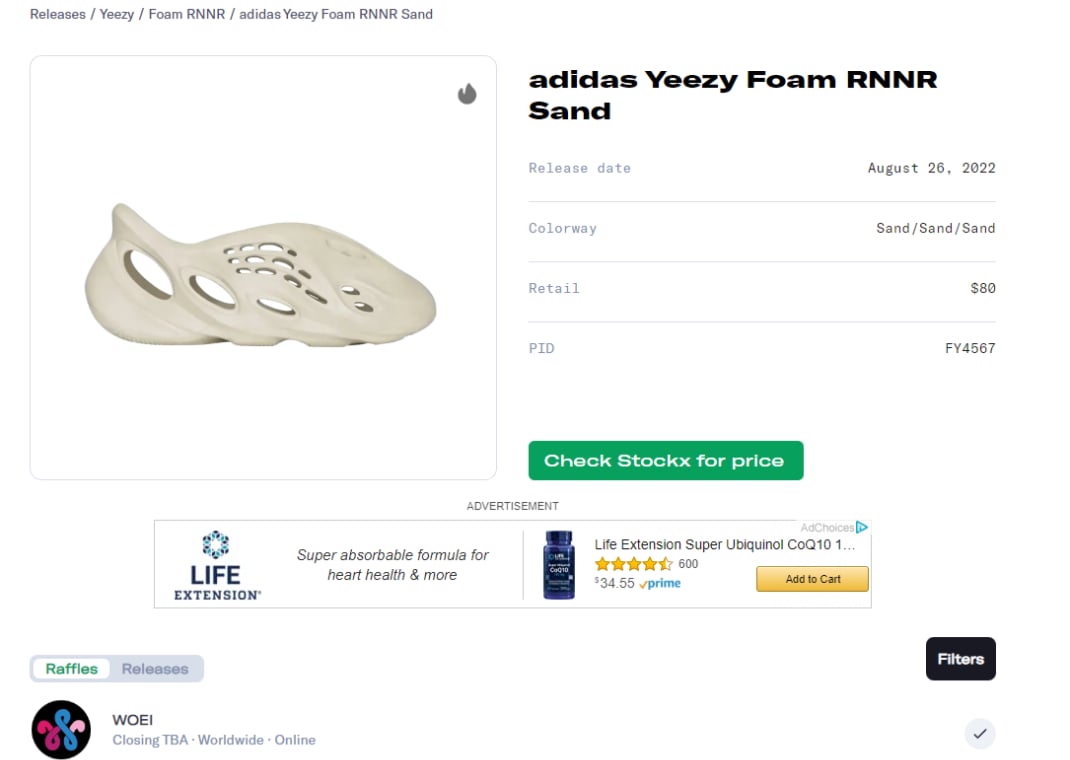Viewport: 1070px width, 760px height.
Task: Switch to the Releases tab
Action: pyautogui.click(x=155, y=669)
